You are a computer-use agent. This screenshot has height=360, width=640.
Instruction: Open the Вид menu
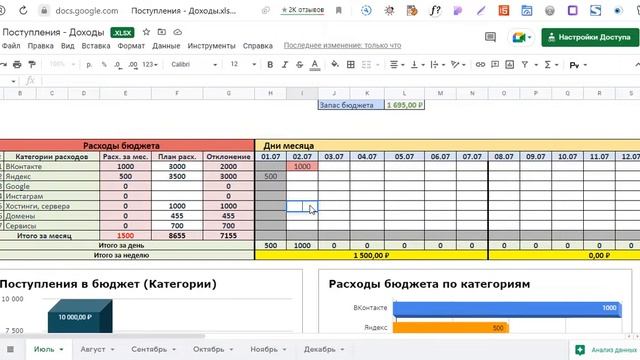[68, 46]
